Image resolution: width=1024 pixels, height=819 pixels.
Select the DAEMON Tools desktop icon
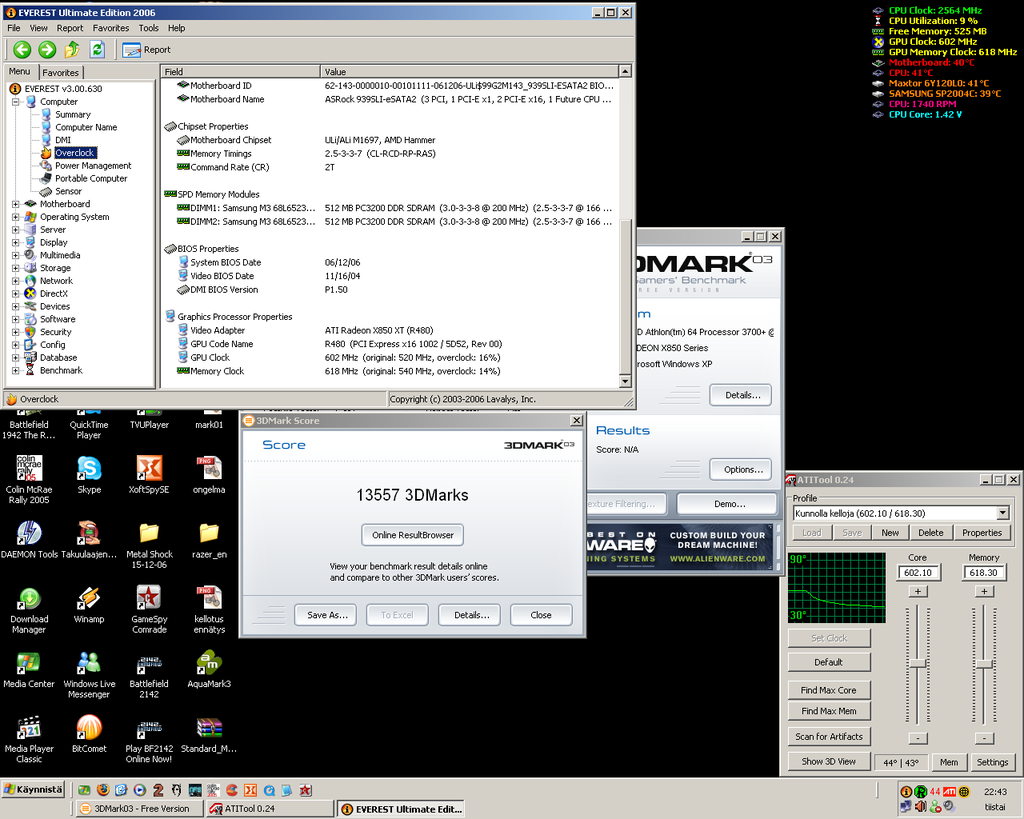(x=29, y=533)
